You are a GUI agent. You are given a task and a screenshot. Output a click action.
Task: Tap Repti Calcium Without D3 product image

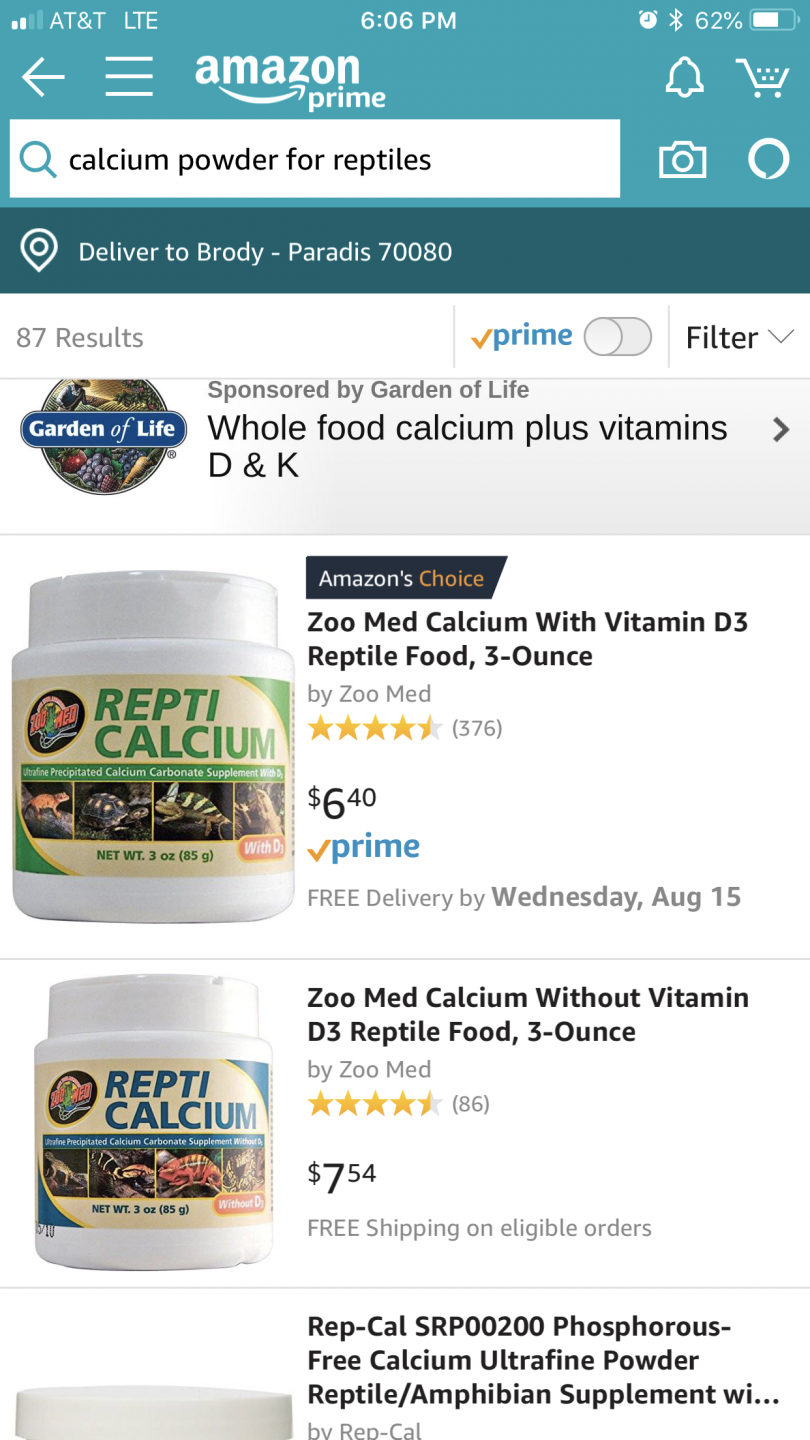coord(152,1122)
